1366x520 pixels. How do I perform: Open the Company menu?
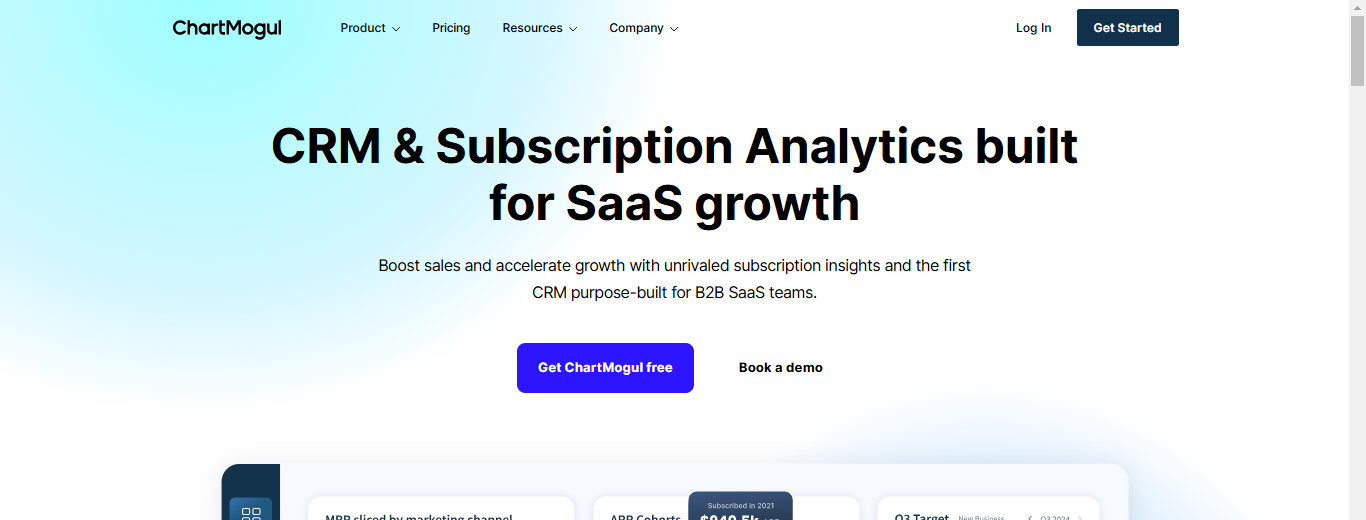click(636, 28)
